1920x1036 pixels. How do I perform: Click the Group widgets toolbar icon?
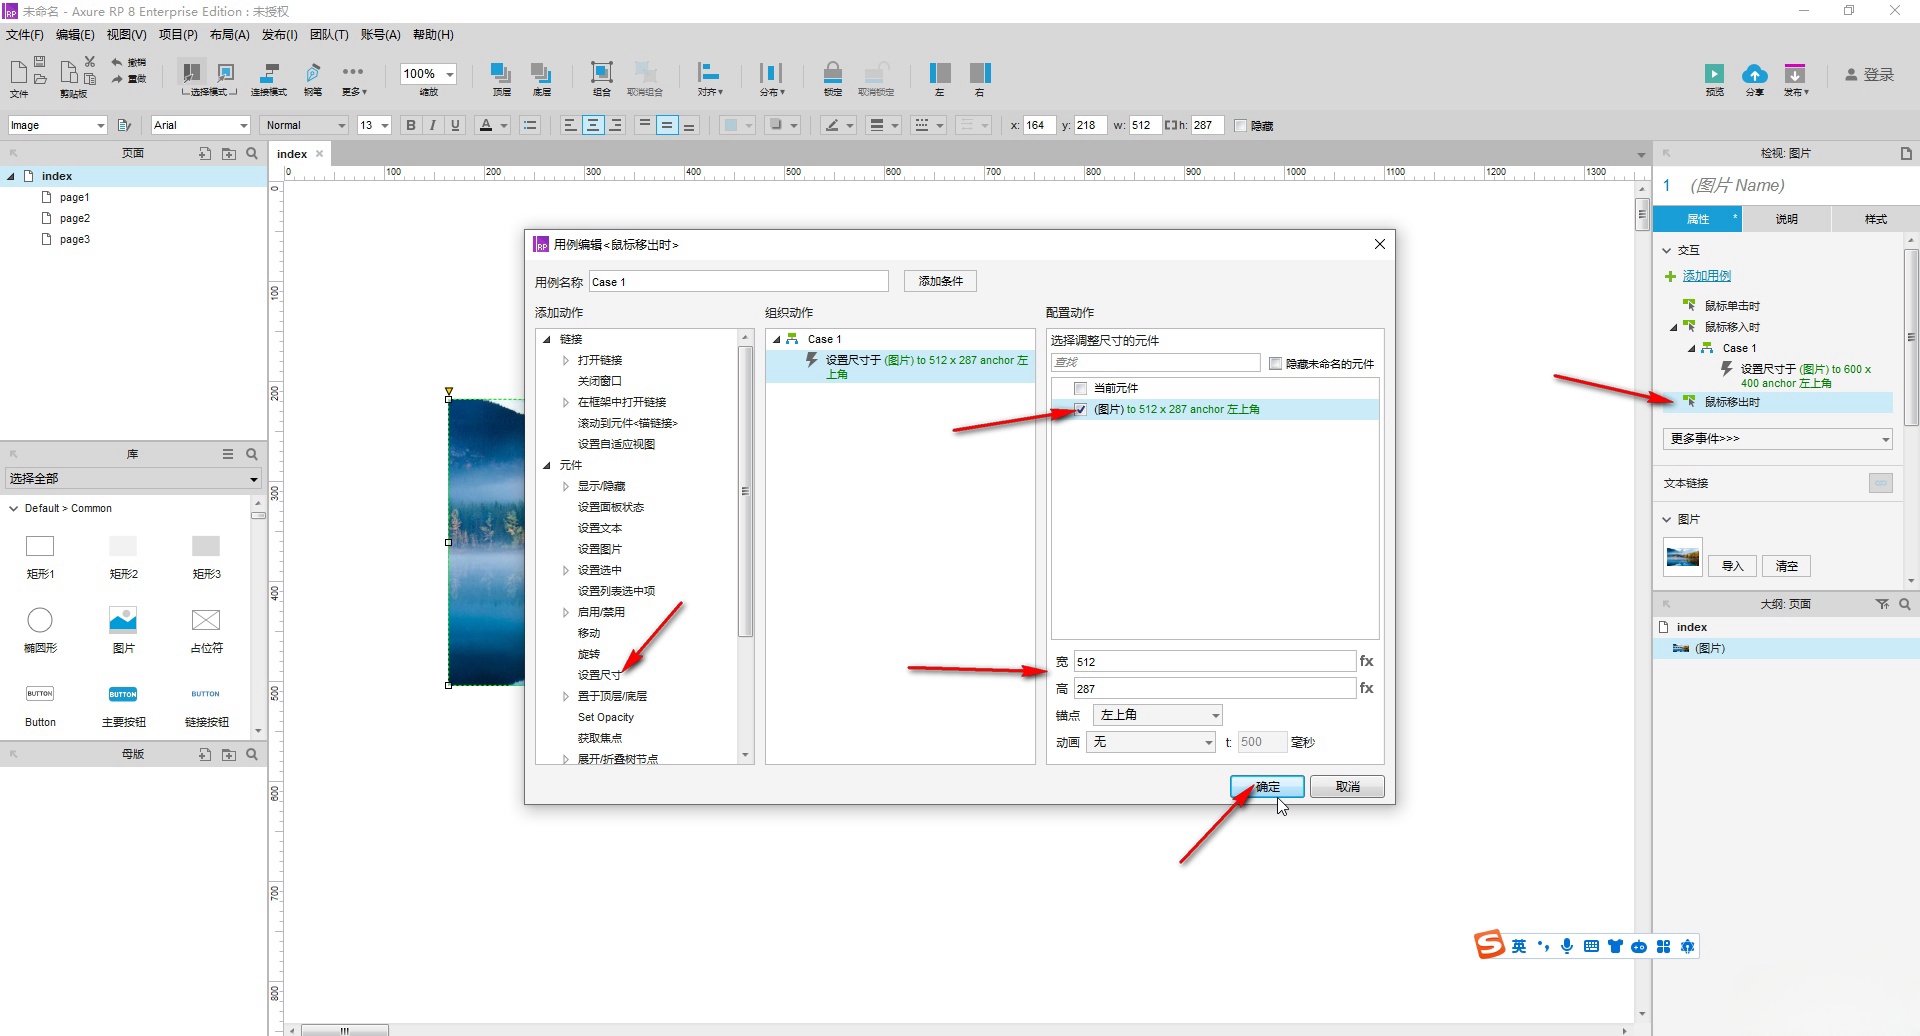[x=601, y=73]
